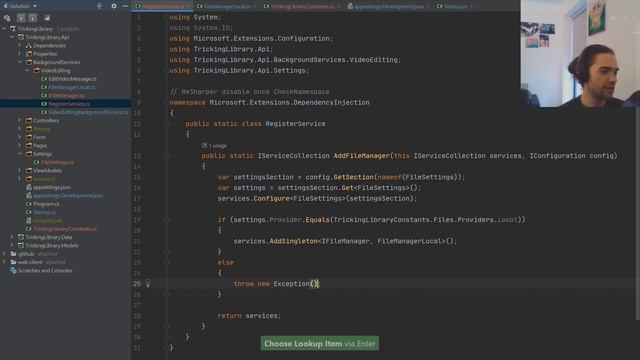Click the BackgroundServices folder icon

29,62
